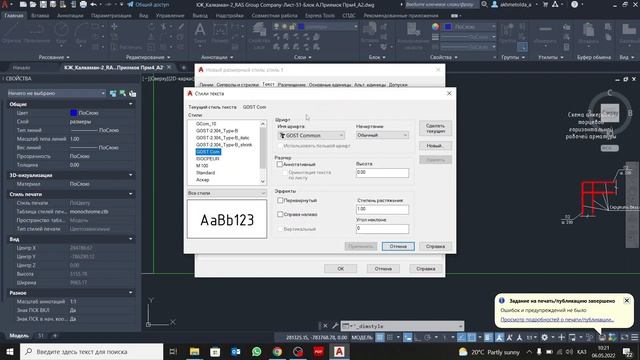Click the Save icon in quick access toolbar
Viewport: 640px width, 360px height.
pyautogui.click(x=43, y=4)
